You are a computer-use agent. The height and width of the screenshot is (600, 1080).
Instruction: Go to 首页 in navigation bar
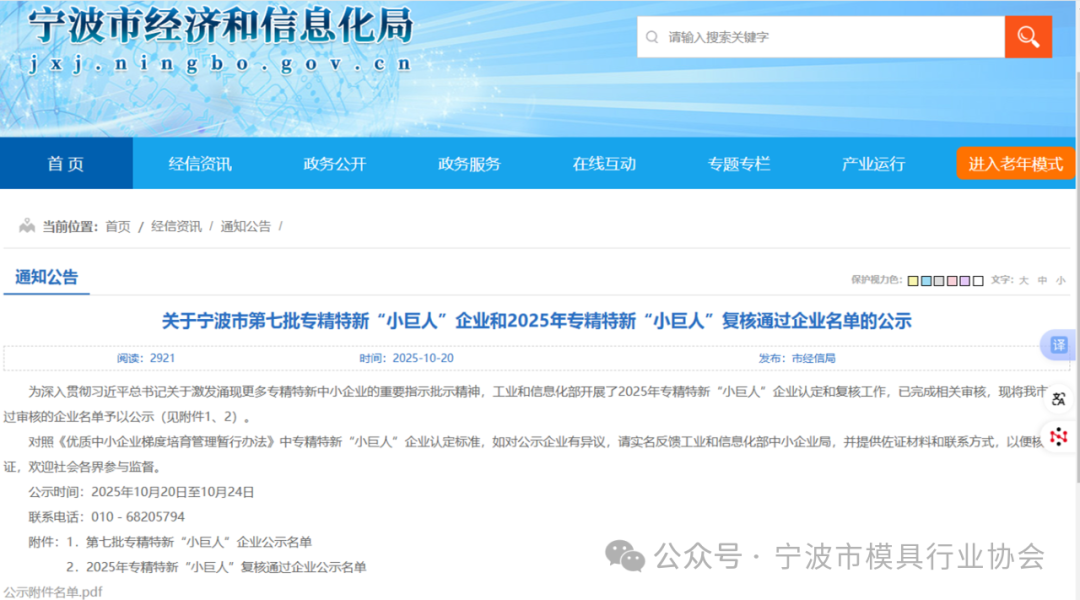click(66, 164)
